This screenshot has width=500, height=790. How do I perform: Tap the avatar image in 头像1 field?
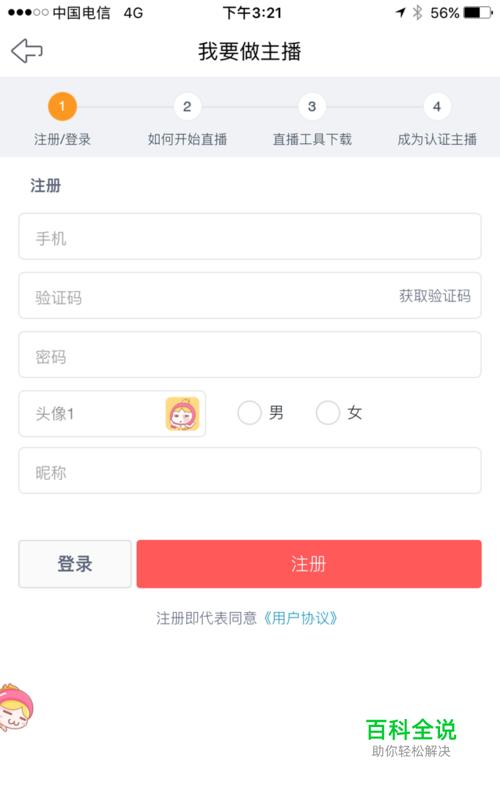coord(182,414)
